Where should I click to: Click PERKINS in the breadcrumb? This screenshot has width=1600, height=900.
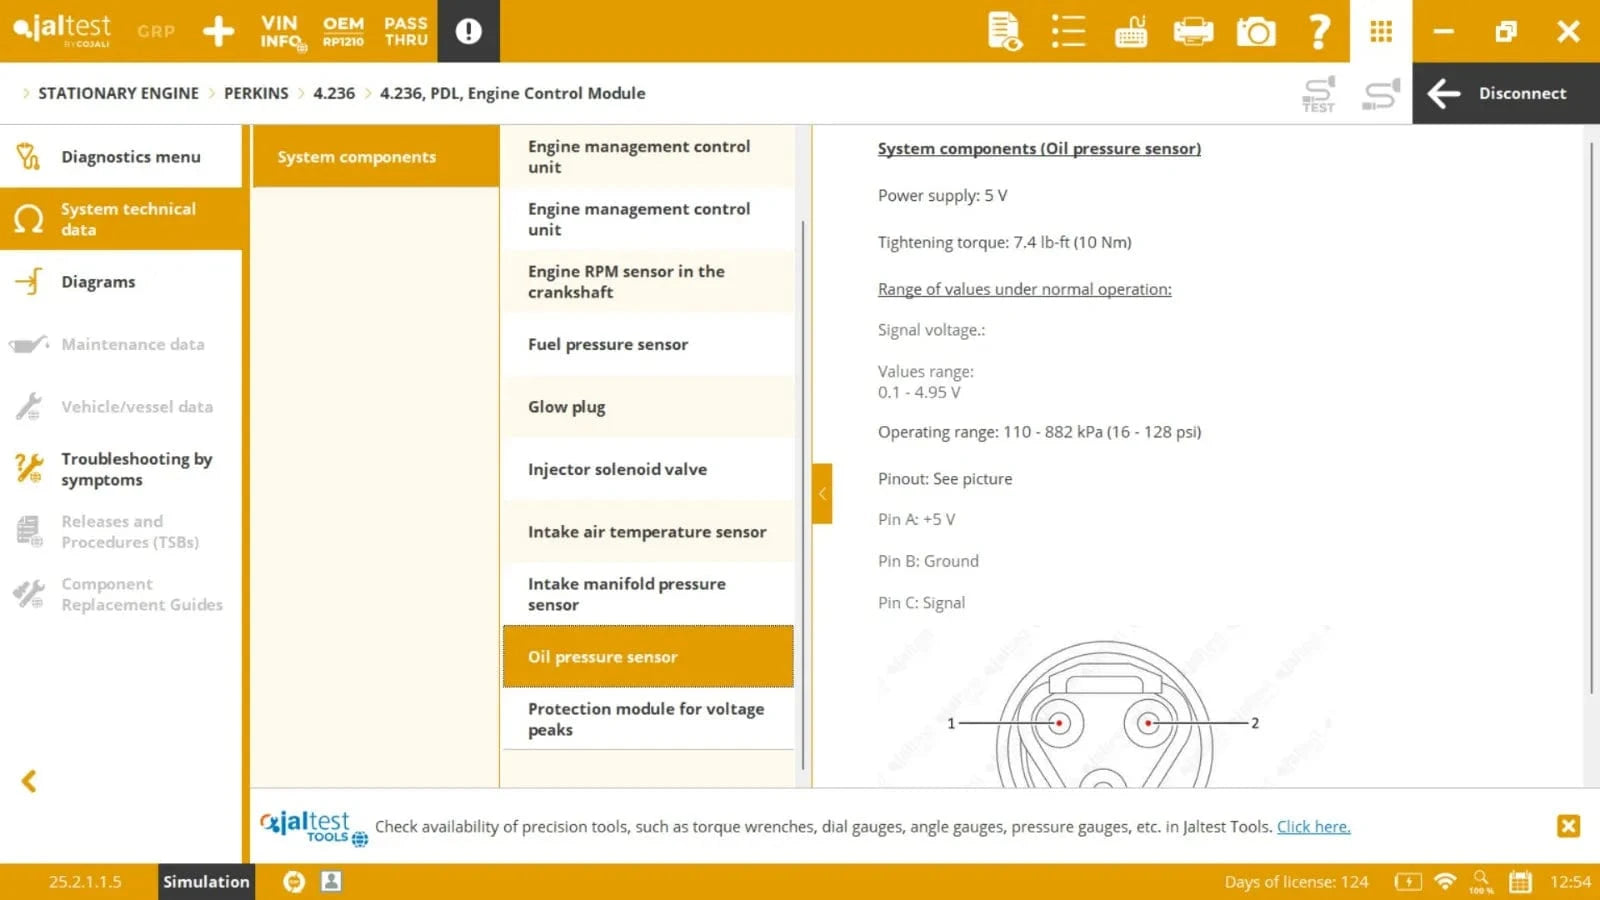256,93
